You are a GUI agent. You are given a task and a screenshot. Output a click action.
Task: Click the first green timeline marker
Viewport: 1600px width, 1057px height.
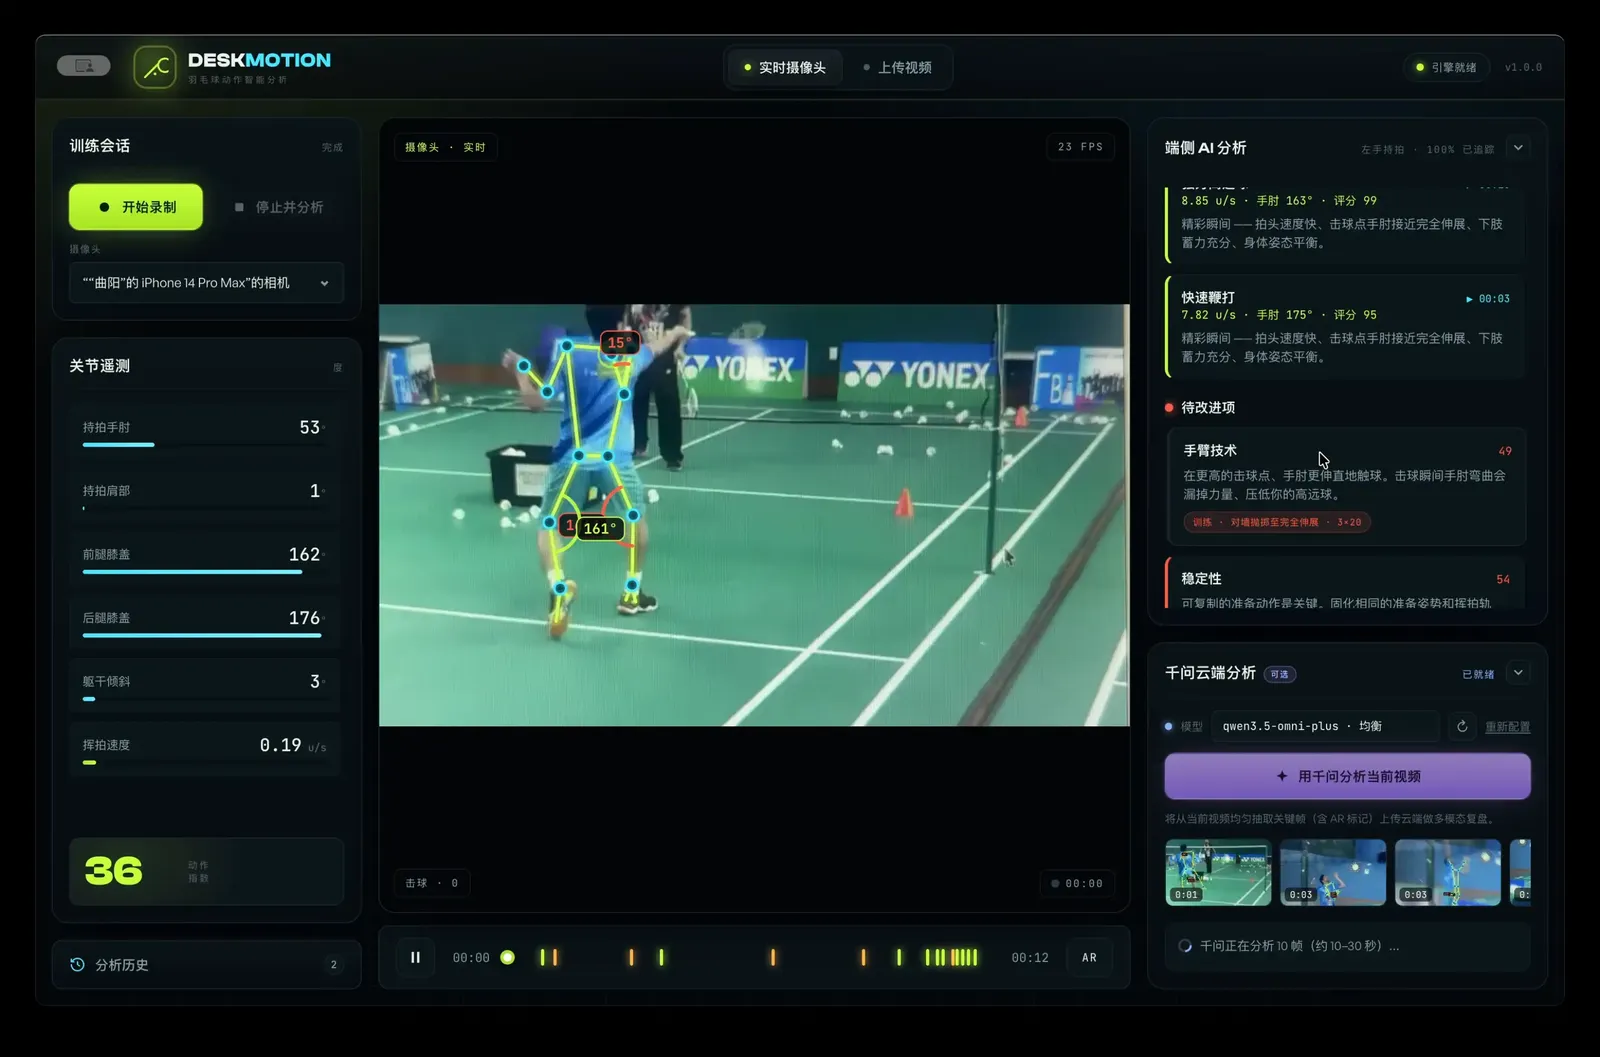tap(543, 957)
